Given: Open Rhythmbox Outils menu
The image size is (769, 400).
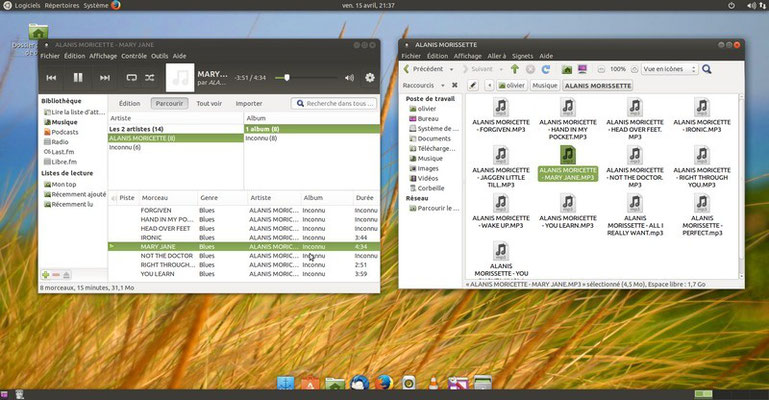Looking at the screenshot, I should [x=159, y=56].
